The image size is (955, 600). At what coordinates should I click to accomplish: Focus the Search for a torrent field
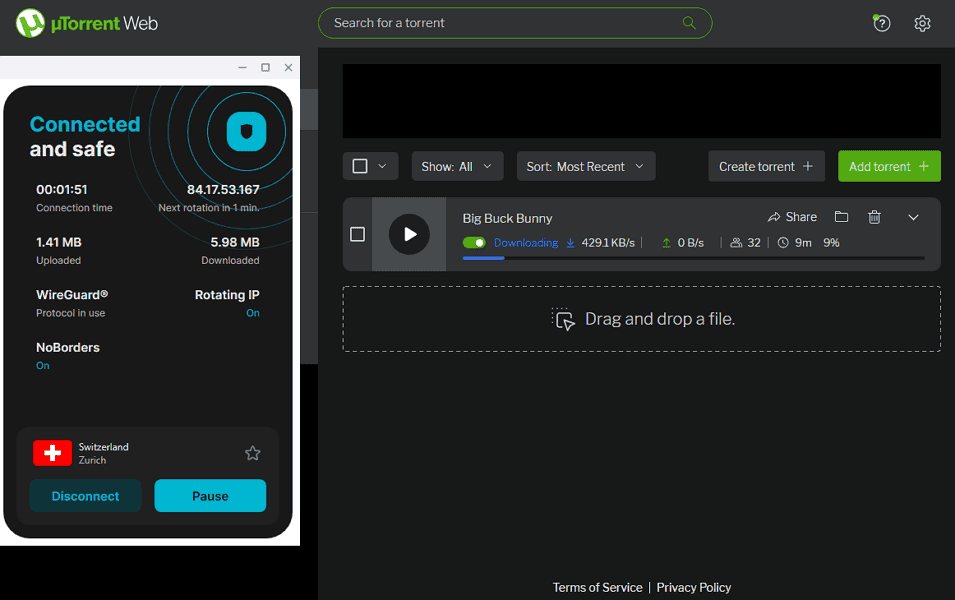pyautogui.click(x=515, y=23)
